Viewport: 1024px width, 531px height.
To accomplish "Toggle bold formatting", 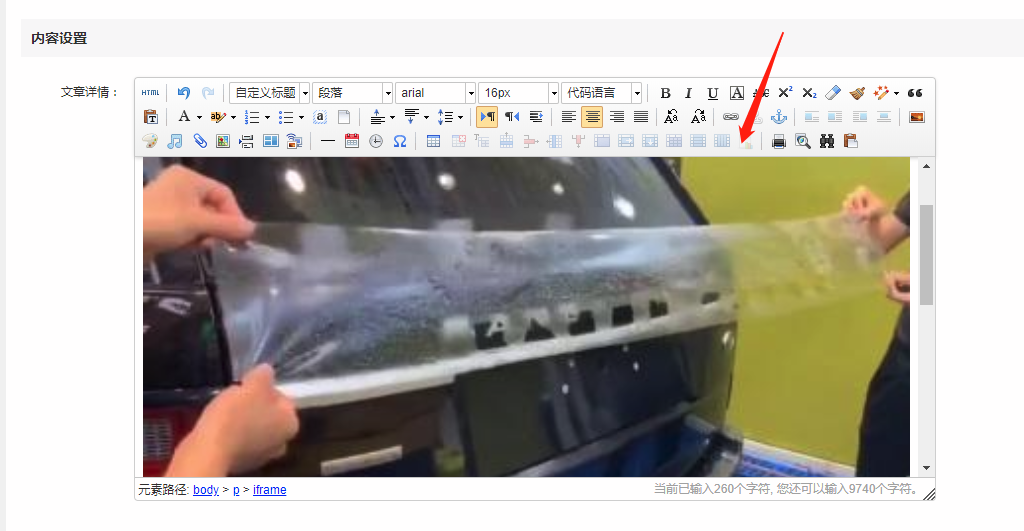I will point(665,93).
